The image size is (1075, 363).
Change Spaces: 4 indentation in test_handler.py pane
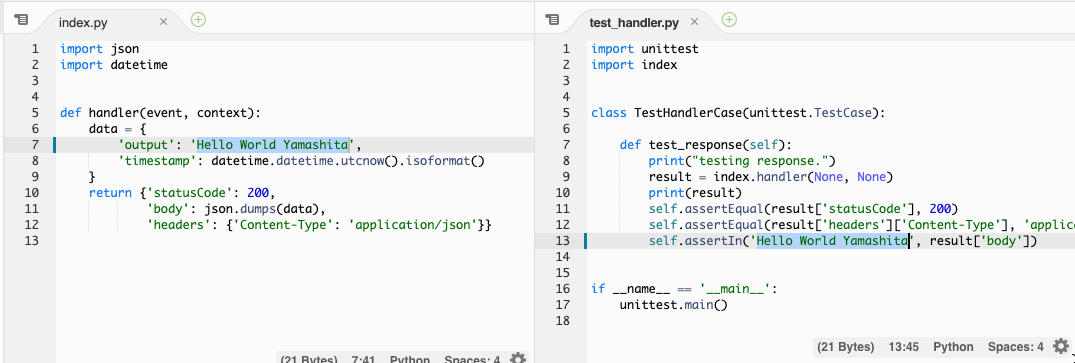(1015, 347)
